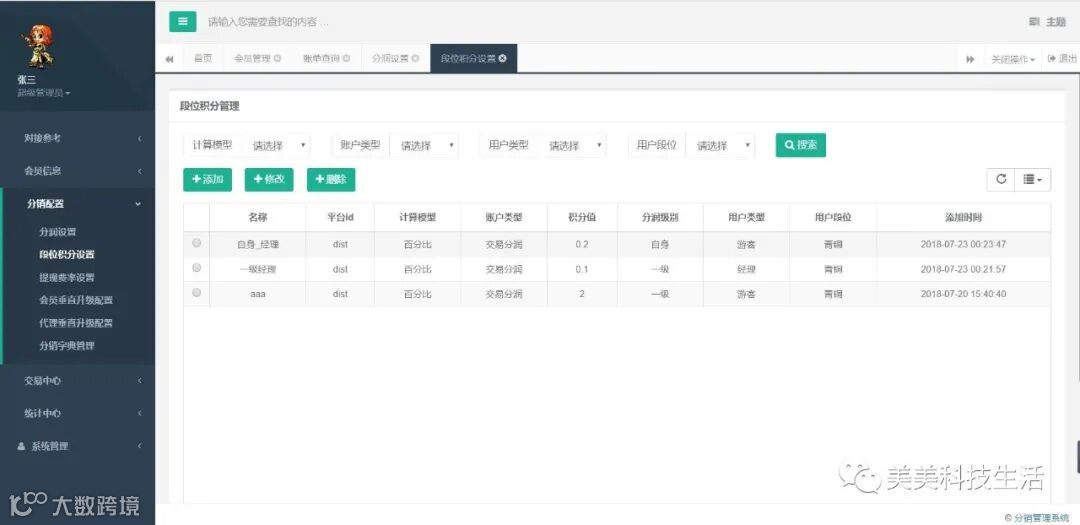Add a new record with 添加 button
This screenshot has height=525, width=1080.
point(207,179)
